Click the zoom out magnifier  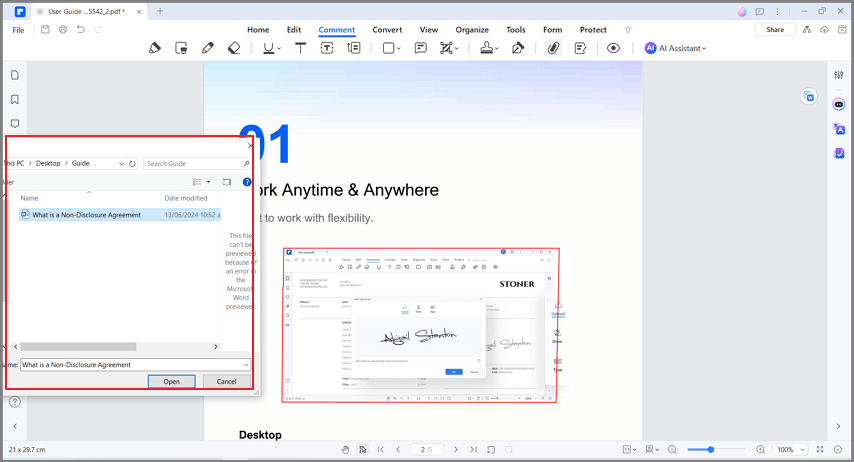coord(672,449)
